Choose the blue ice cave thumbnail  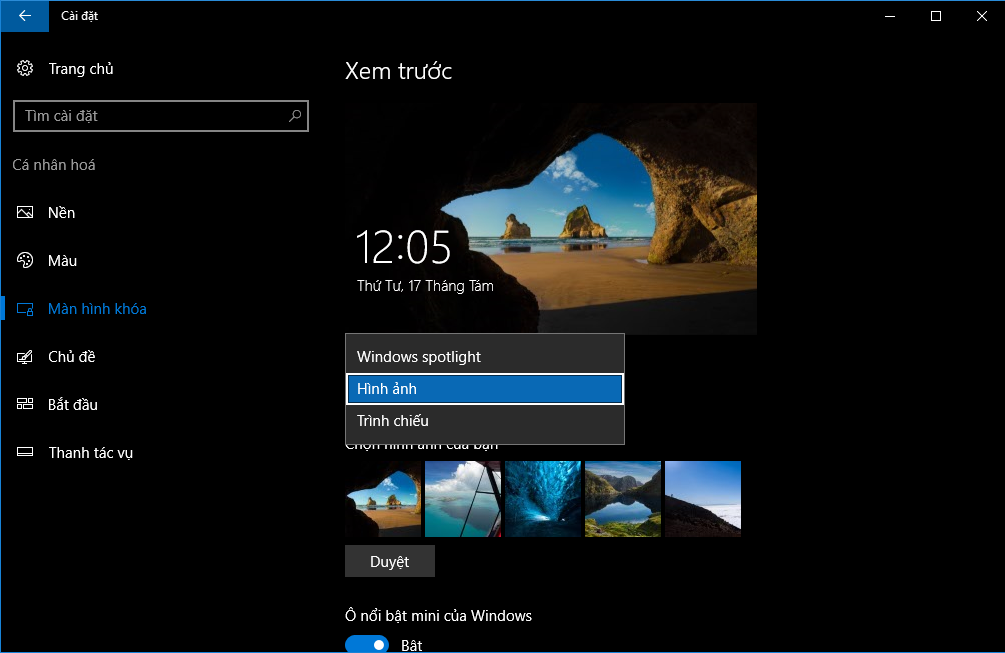click(542, 498)
